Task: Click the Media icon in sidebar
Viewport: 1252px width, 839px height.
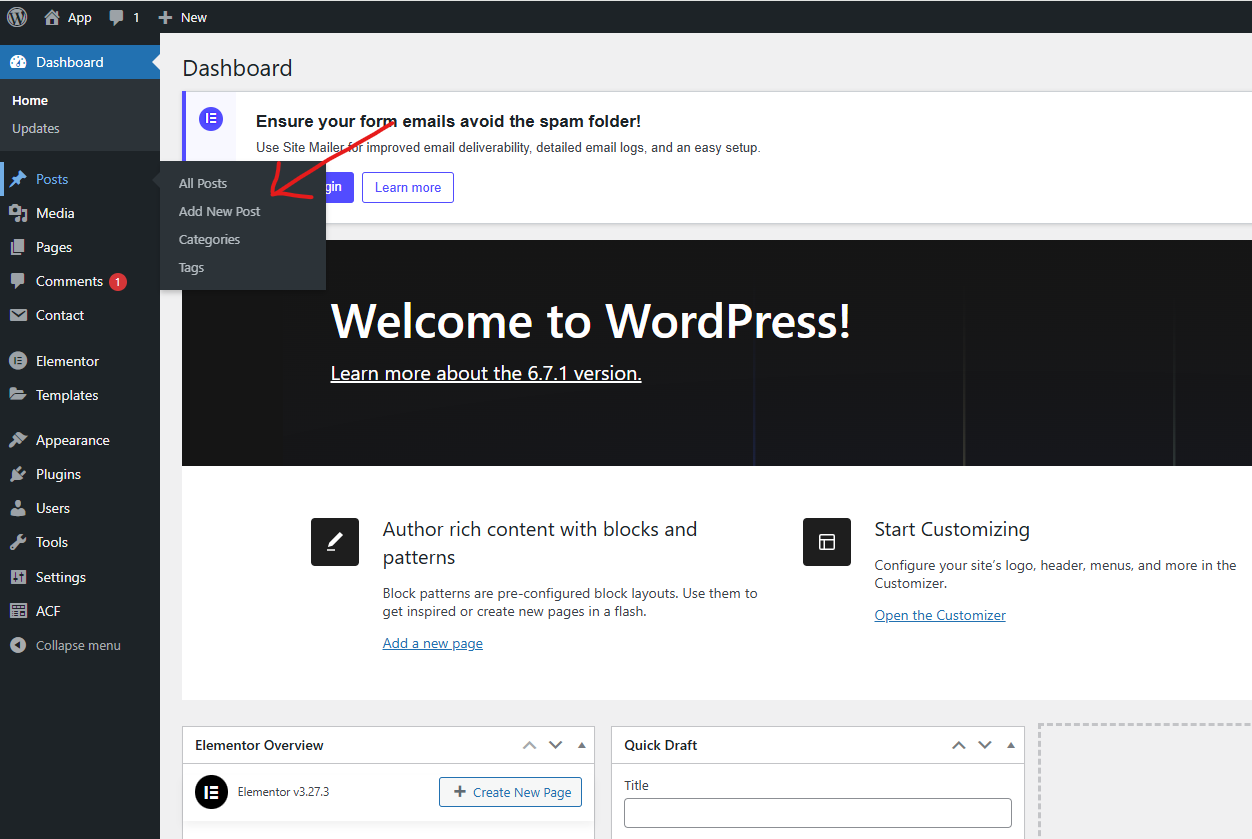Action: click(18, 213)
